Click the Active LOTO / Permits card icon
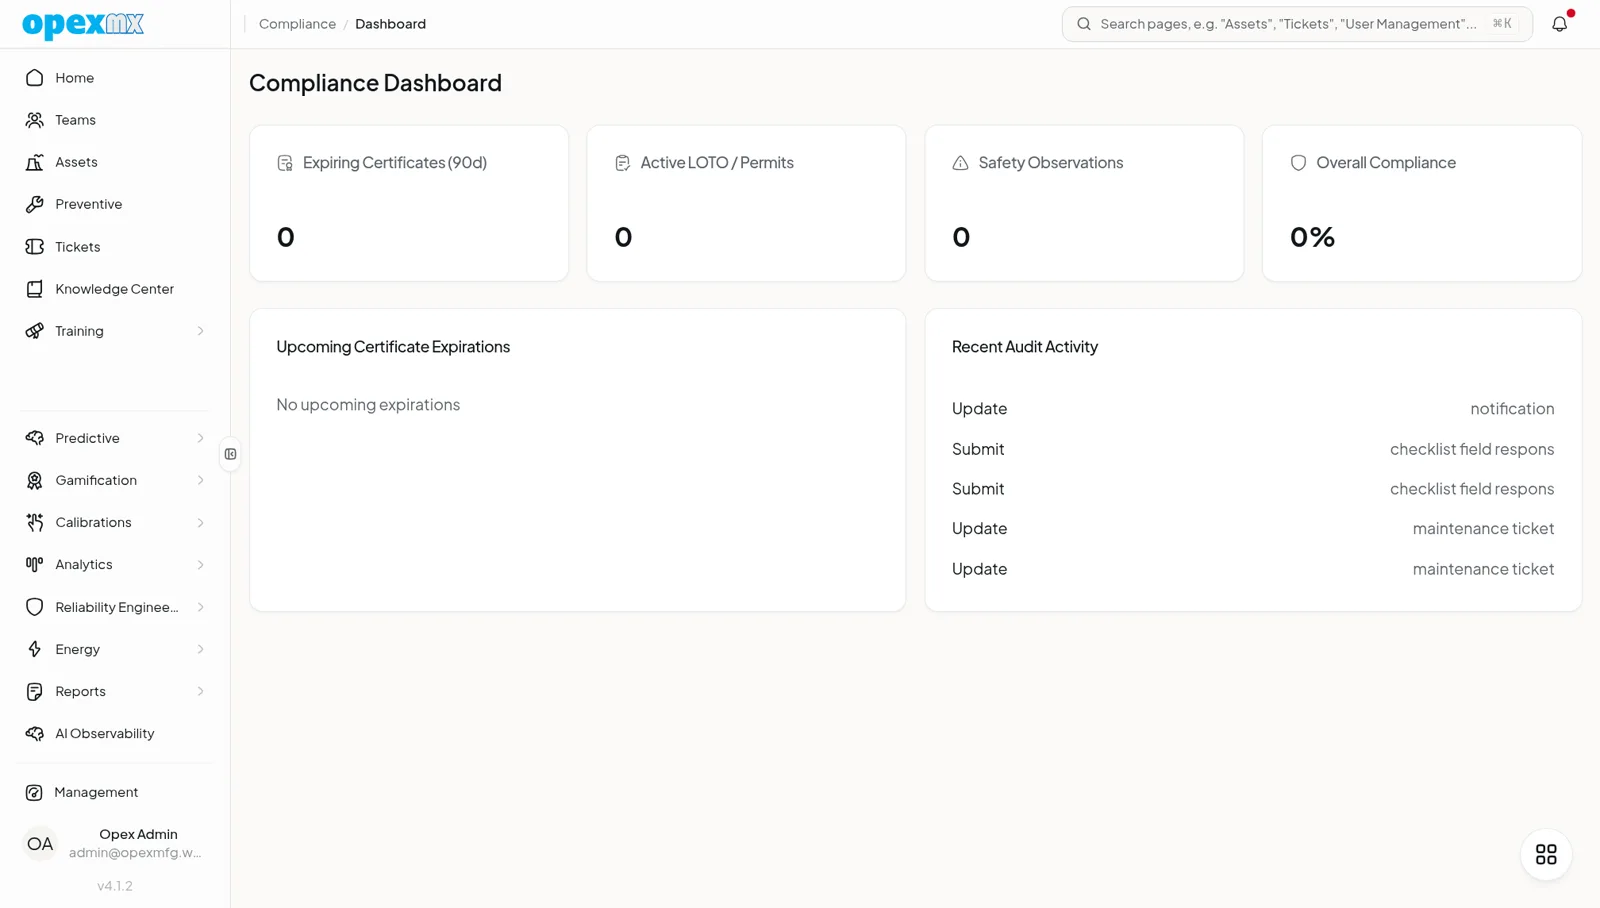Image resolution: width=1600 pixels, height=908 pixels. click(623, 163)
